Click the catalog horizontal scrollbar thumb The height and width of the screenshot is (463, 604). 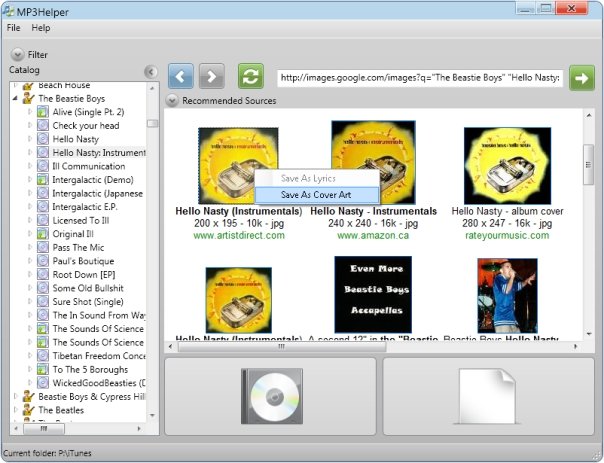[44, 428]
